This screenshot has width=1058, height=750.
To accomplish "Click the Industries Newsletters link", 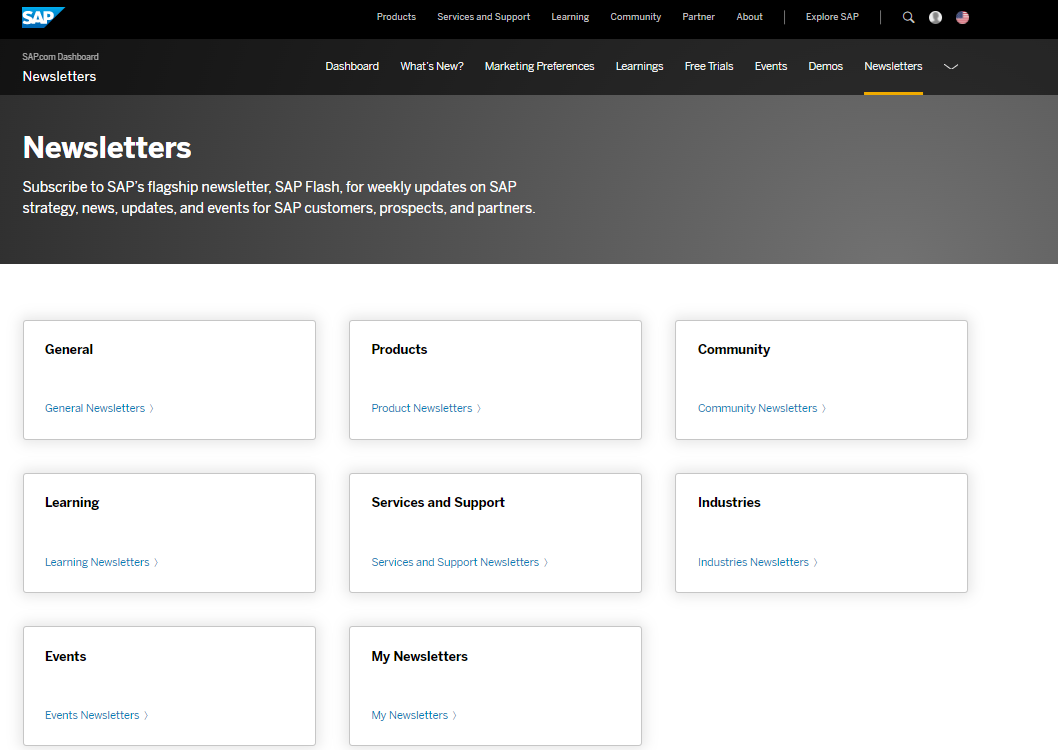I will click(753, 562).
